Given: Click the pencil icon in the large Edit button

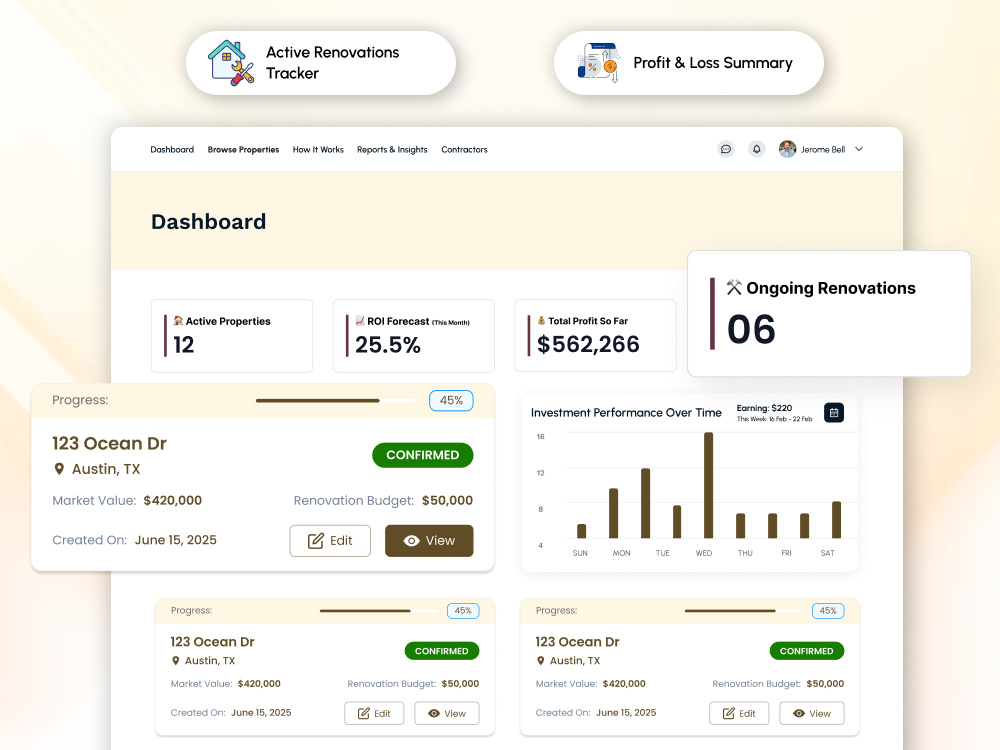Looking at the screenshot, I should pos(316,541).
